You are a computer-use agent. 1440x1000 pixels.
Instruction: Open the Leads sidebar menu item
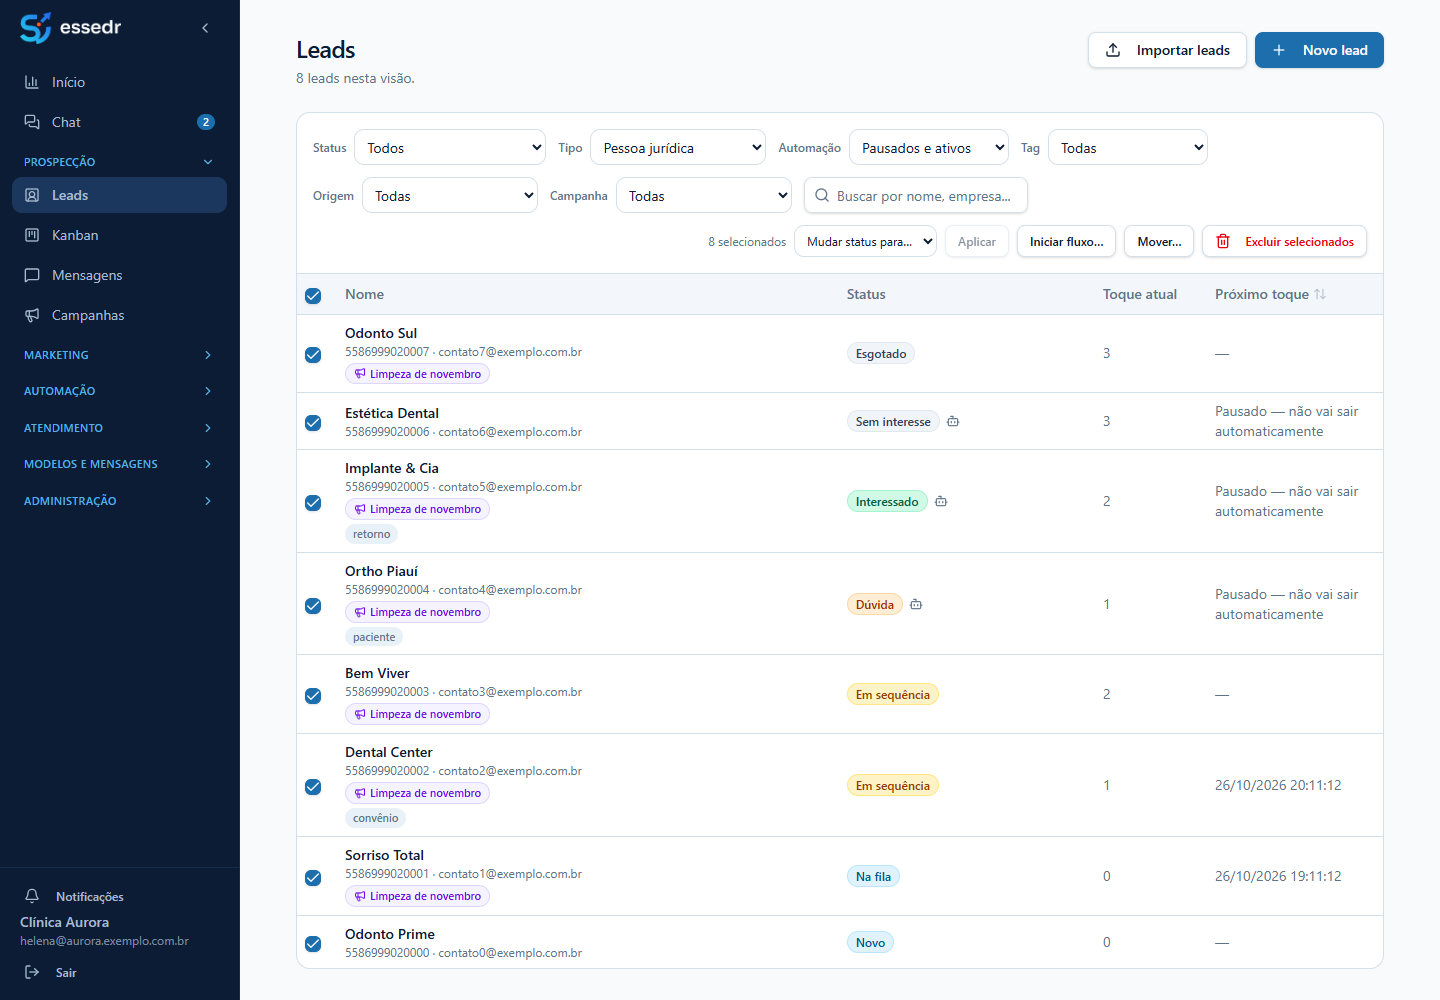point(119,195)
